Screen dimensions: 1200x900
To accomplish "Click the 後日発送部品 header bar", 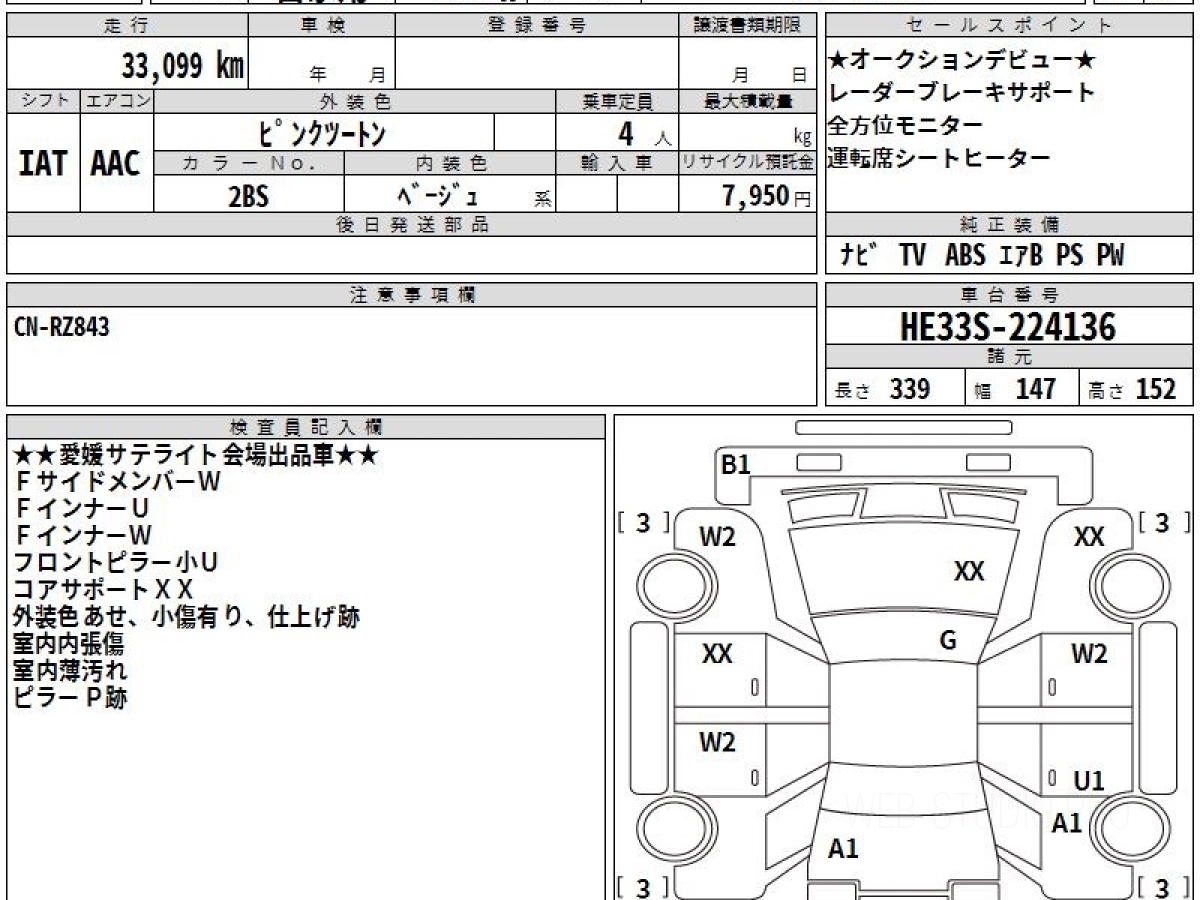I will pos(411,225).
